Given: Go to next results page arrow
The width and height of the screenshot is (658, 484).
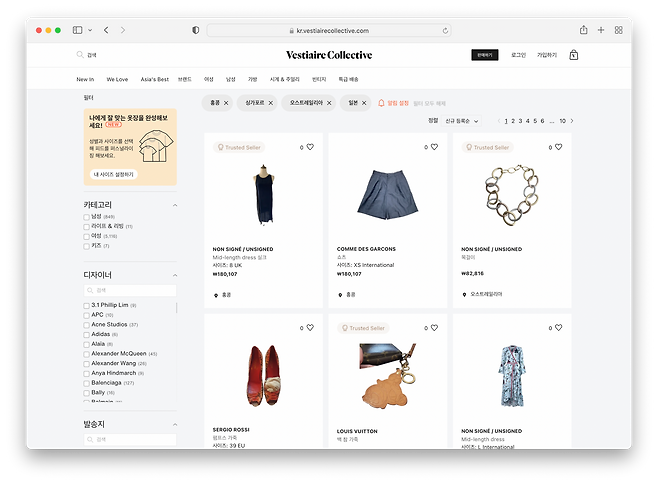Looking at the screenshot, I should [572, 121].
